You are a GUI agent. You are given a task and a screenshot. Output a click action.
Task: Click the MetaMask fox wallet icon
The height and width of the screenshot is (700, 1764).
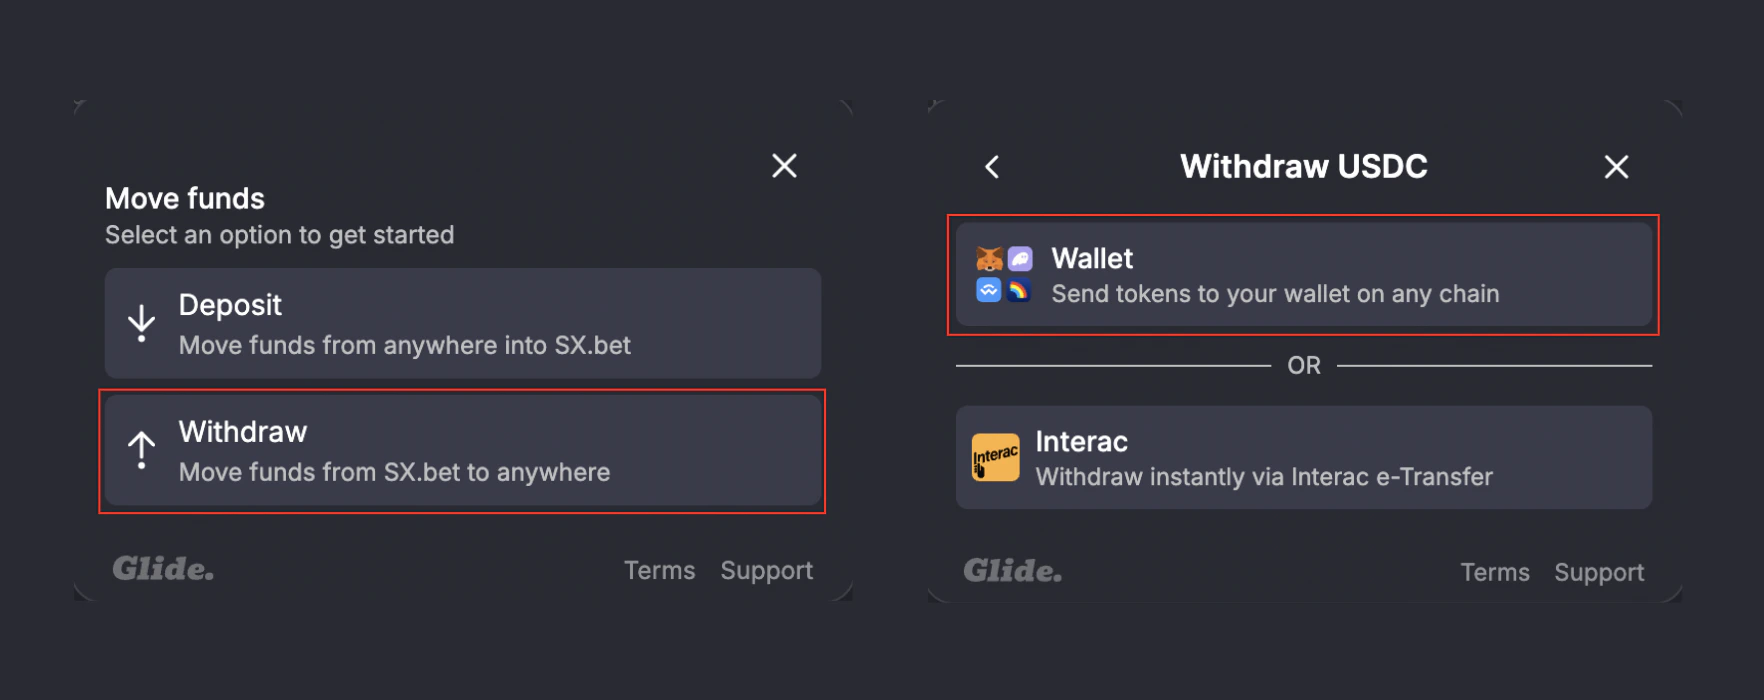pos(989,260)
